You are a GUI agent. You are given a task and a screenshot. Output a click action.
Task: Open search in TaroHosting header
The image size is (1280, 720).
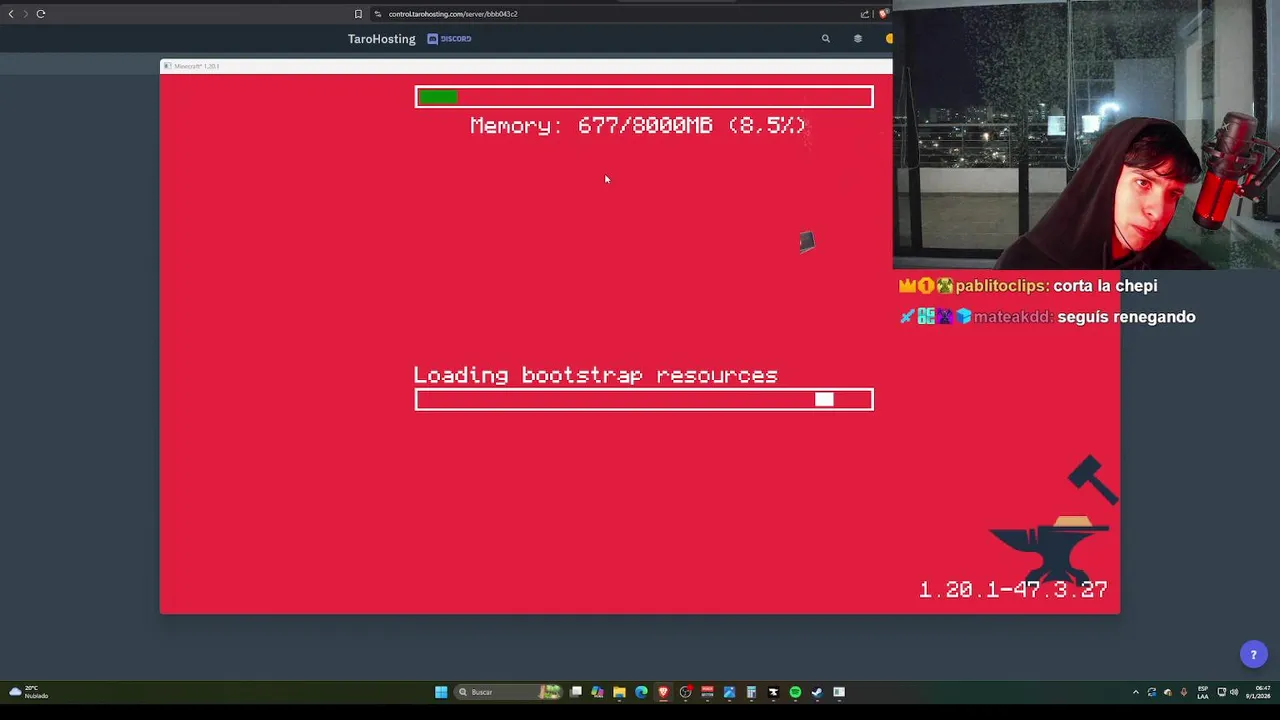pyautogui.click(x=826, y=39)
